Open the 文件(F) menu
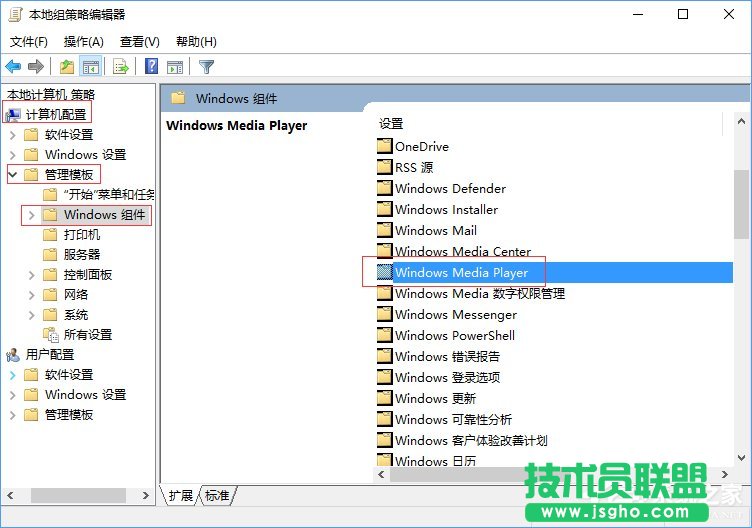752x528 pixels. click(29, 42)
